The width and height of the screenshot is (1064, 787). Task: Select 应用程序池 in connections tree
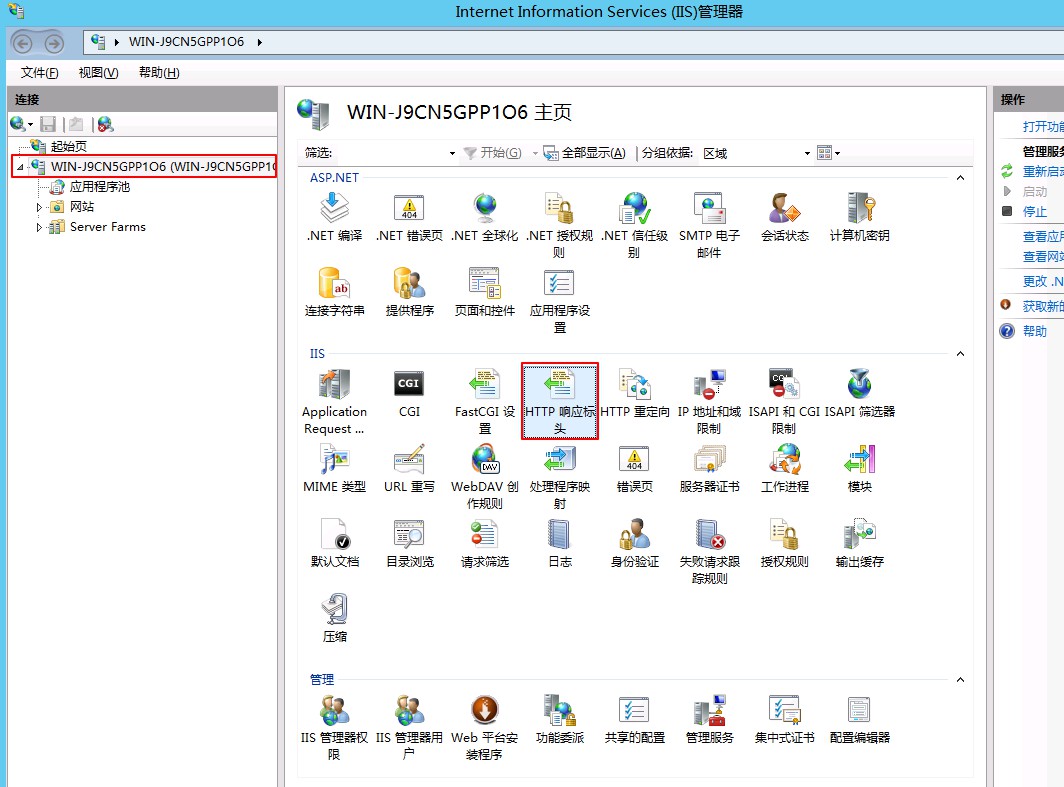point(99,187)
